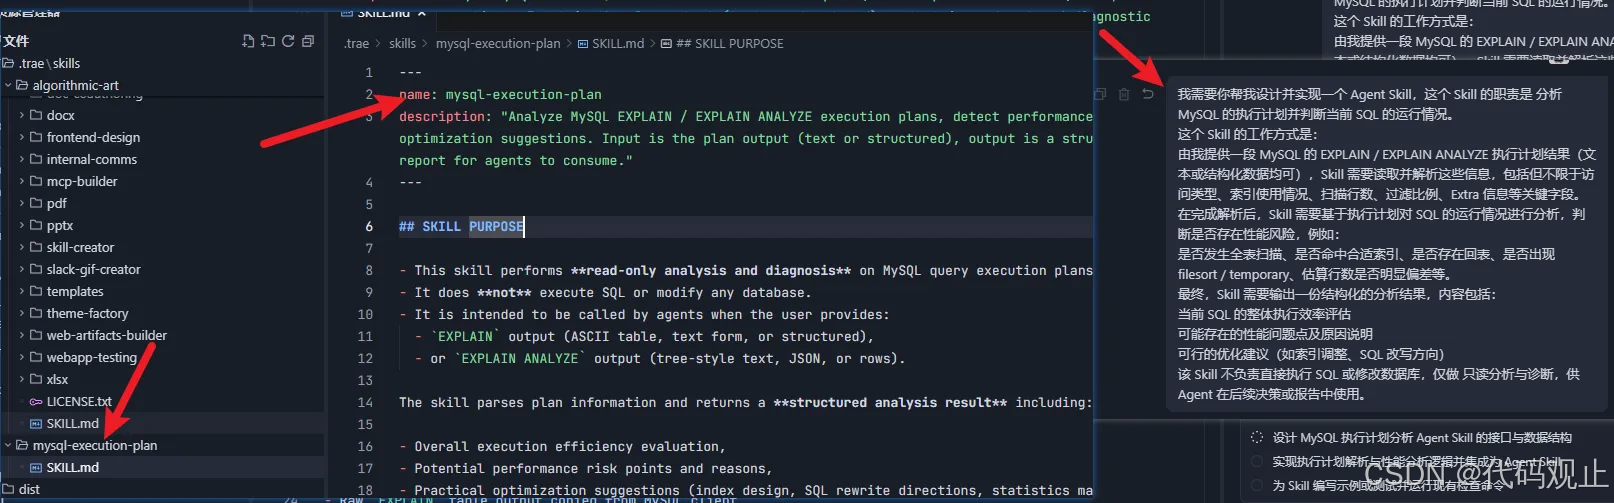Click the chat message bubble starting 我需要你帮我设计
1614x503 pixels.
1387,244
